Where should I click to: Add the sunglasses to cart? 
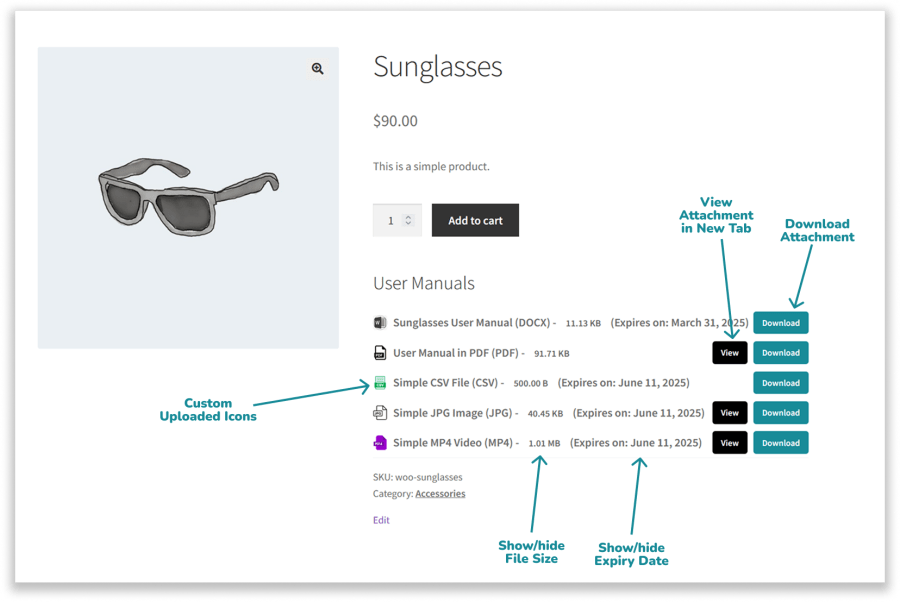(475, 221)
